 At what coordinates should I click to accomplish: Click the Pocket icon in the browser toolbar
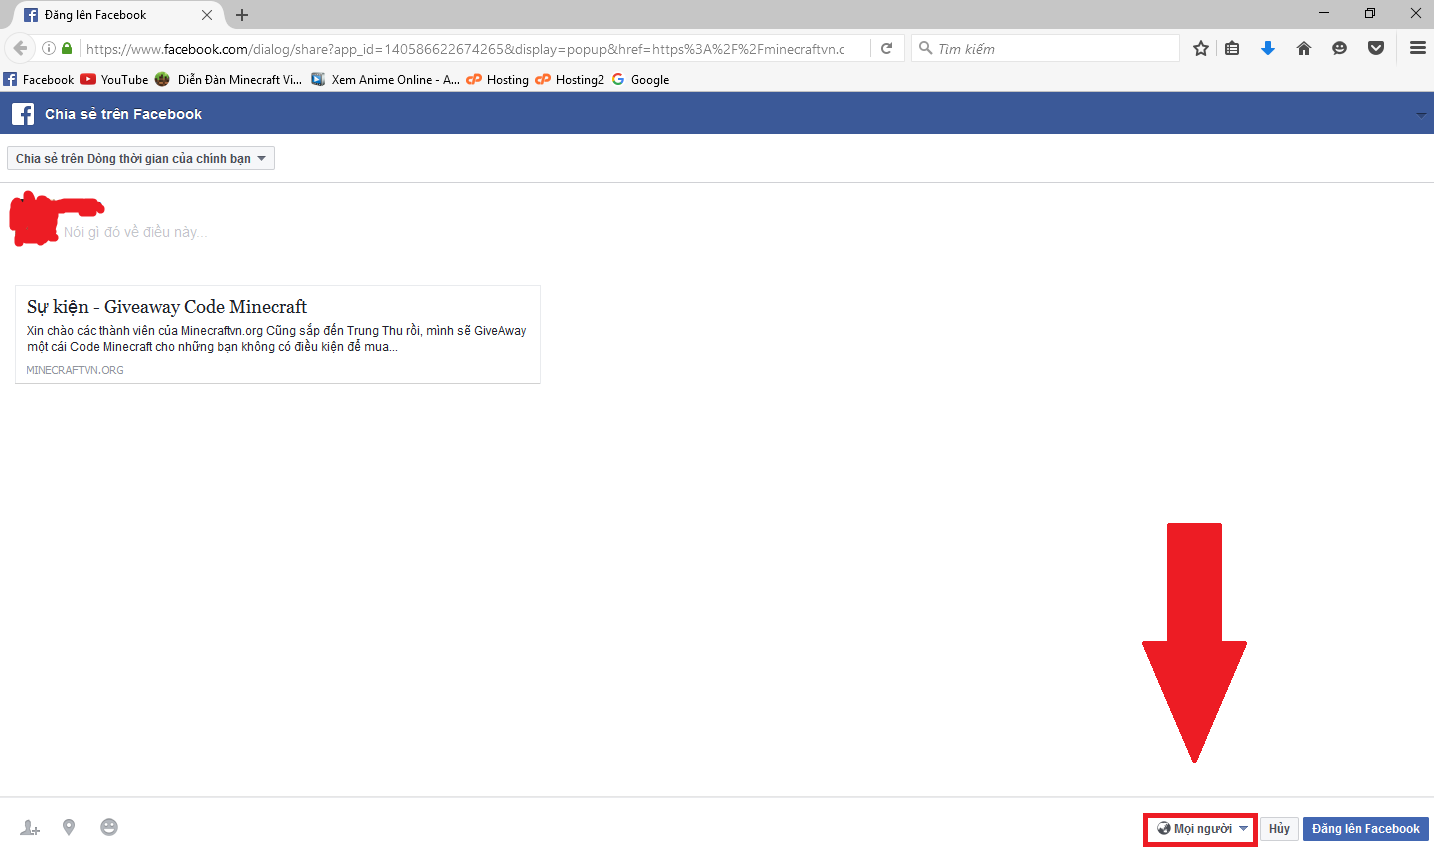[1376, 48]
